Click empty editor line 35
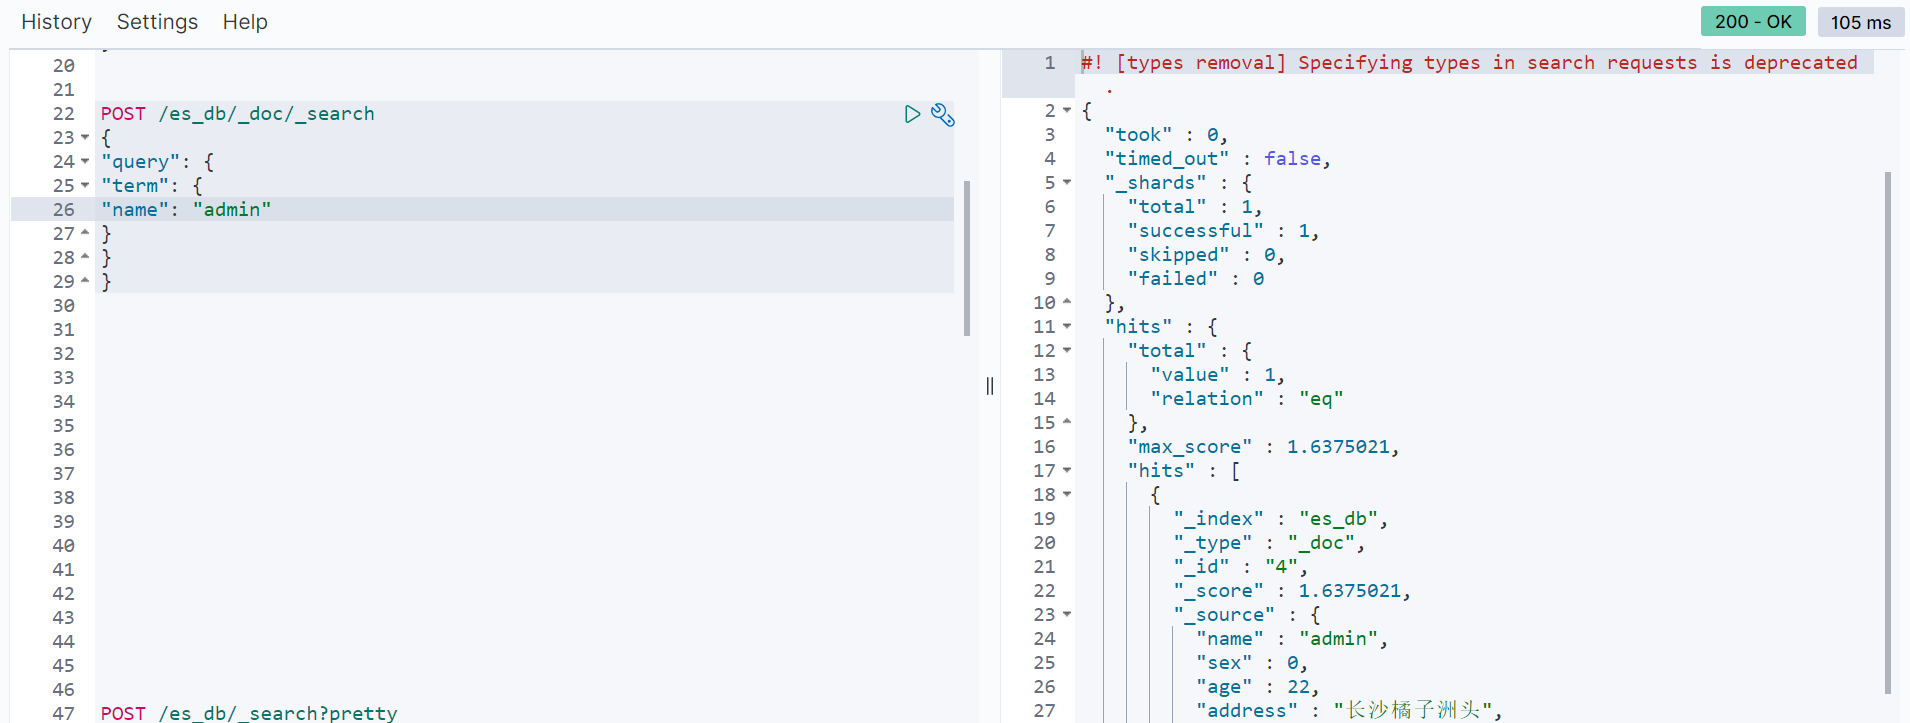Screen dimensions: 1910x723 tap(524, 426)
